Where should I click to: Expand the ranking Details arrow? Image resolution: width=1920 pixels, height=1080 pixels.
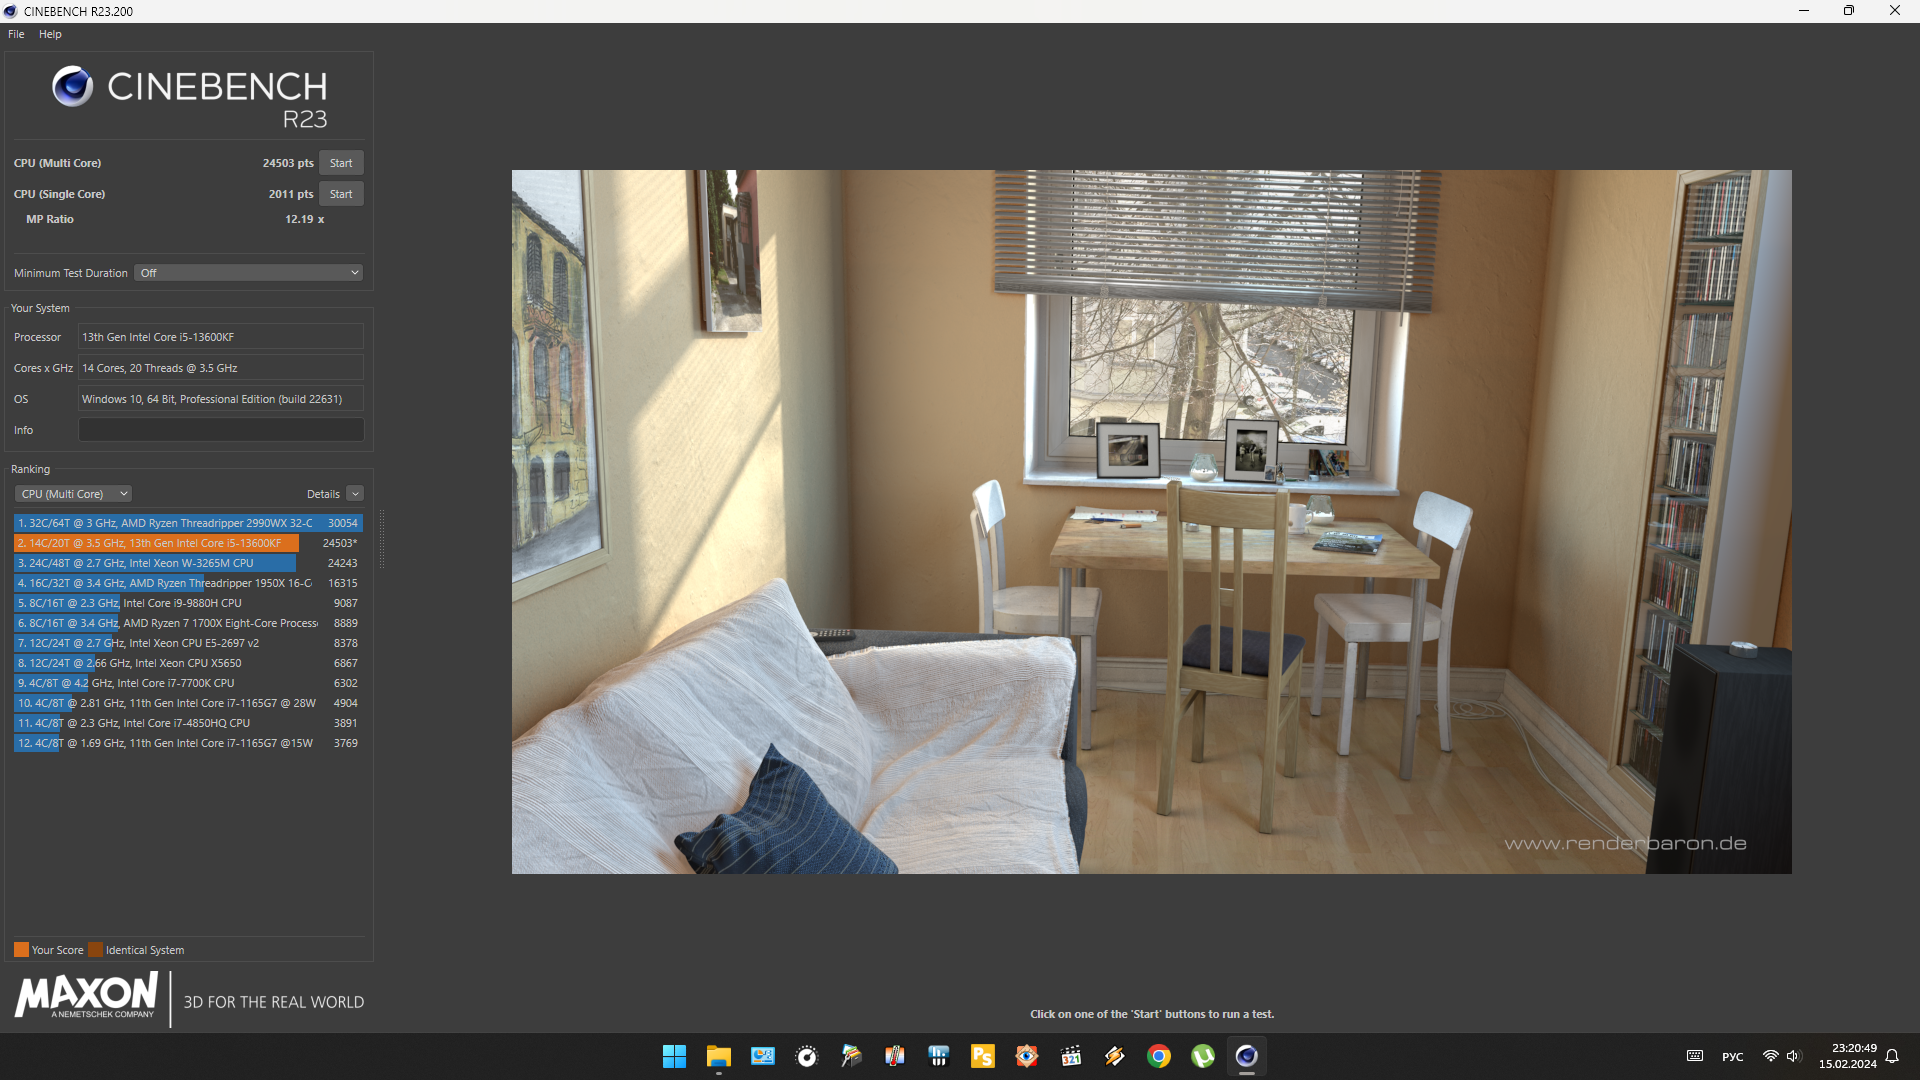[x=355, y=494]
